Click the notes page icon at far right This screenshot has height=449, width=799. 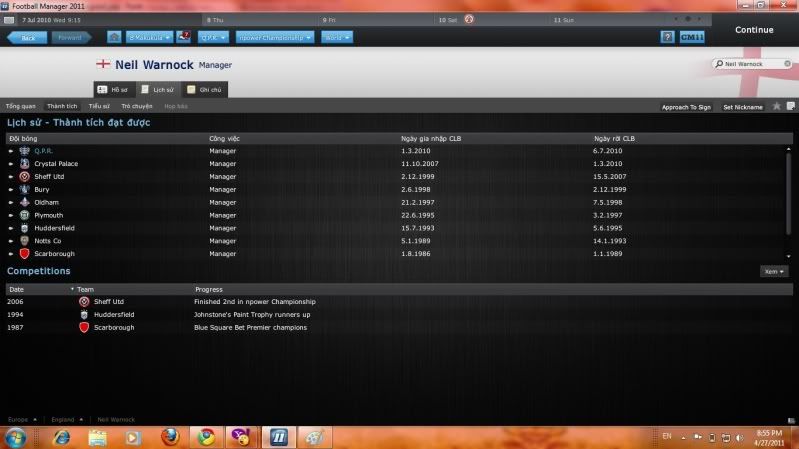tap(790, 106)
